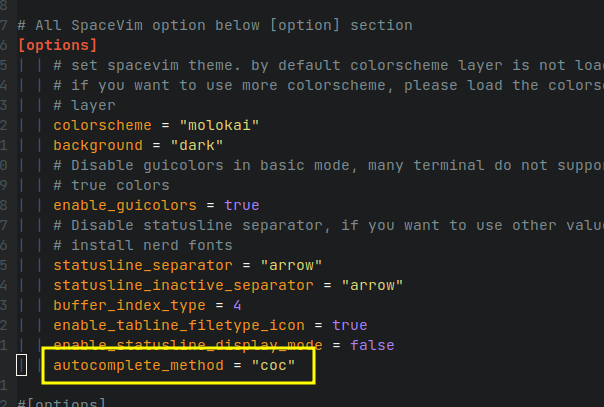Viewport: 604px width, 407px height.
Task: Click the [options] section header
Action: 58,45
